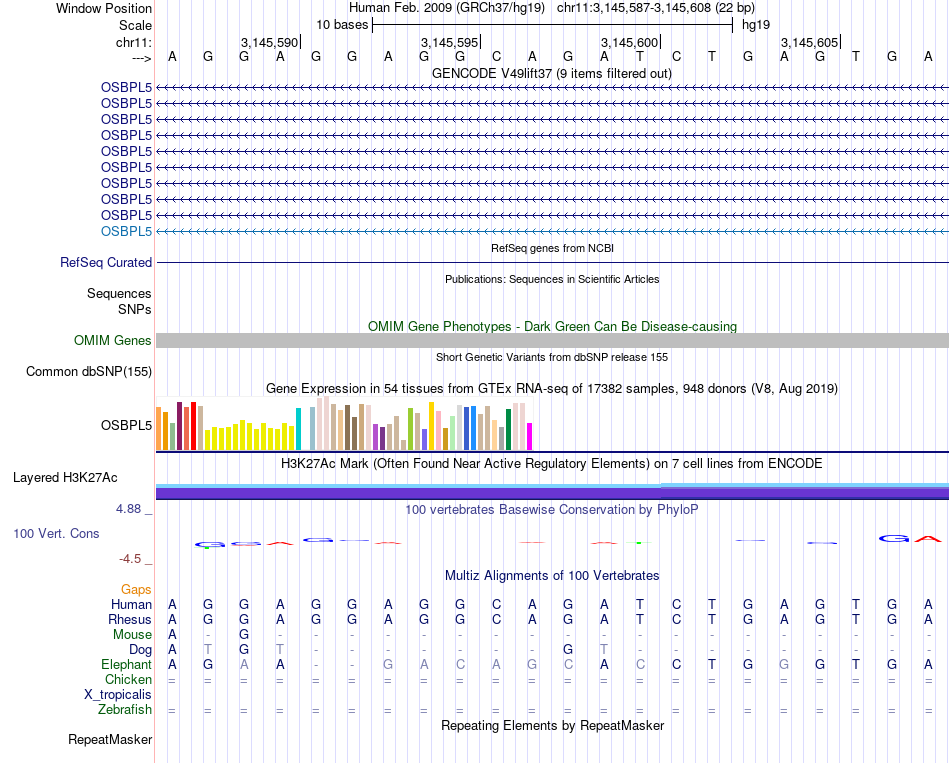The height and width of the screenshot is (763, 950).
Task: Click the large blue G conservation logo letter
Action: point(894,538)
